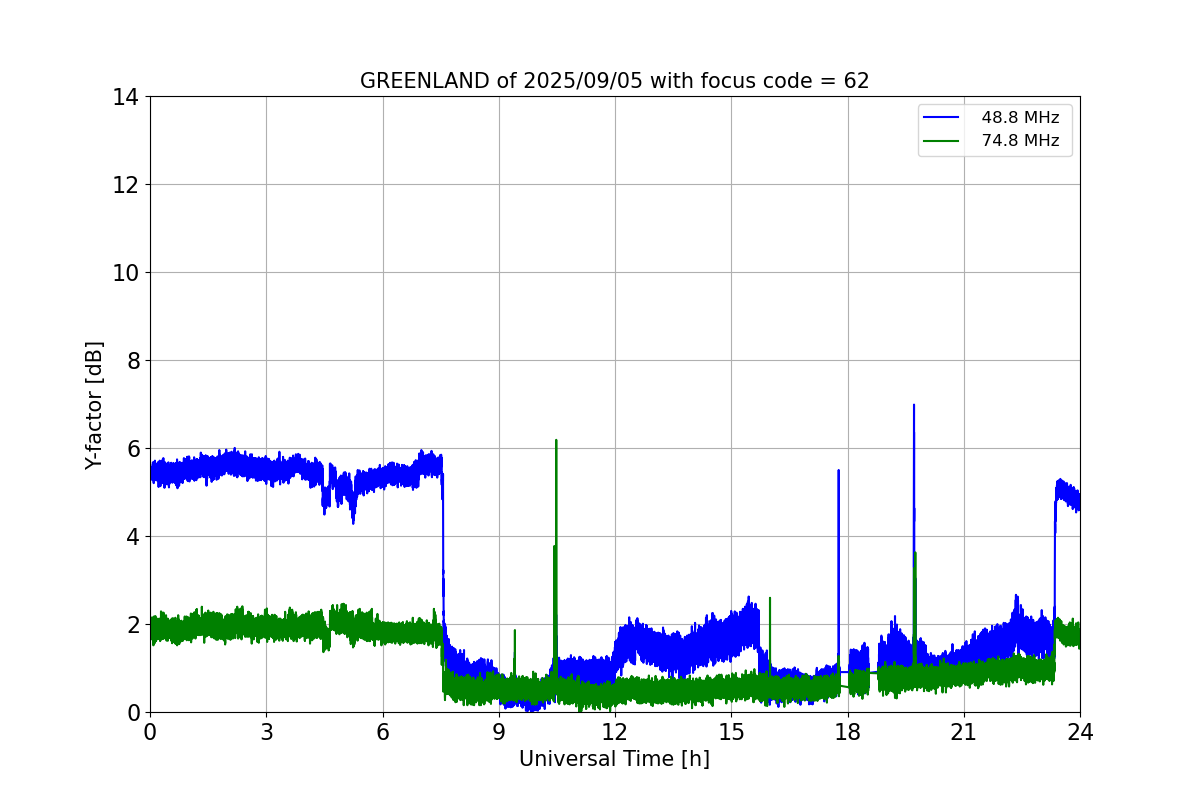Click the green line sample in legend

[941, 142]
